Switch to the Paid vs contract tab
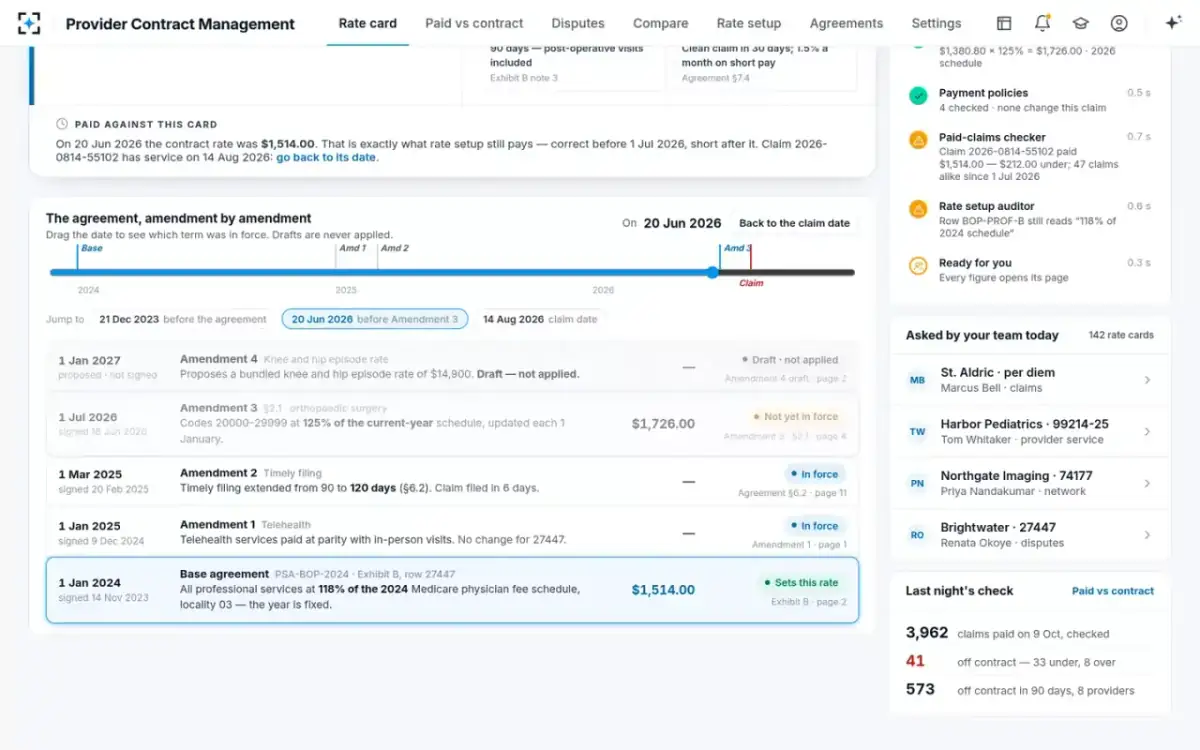 tap(474, 23)
